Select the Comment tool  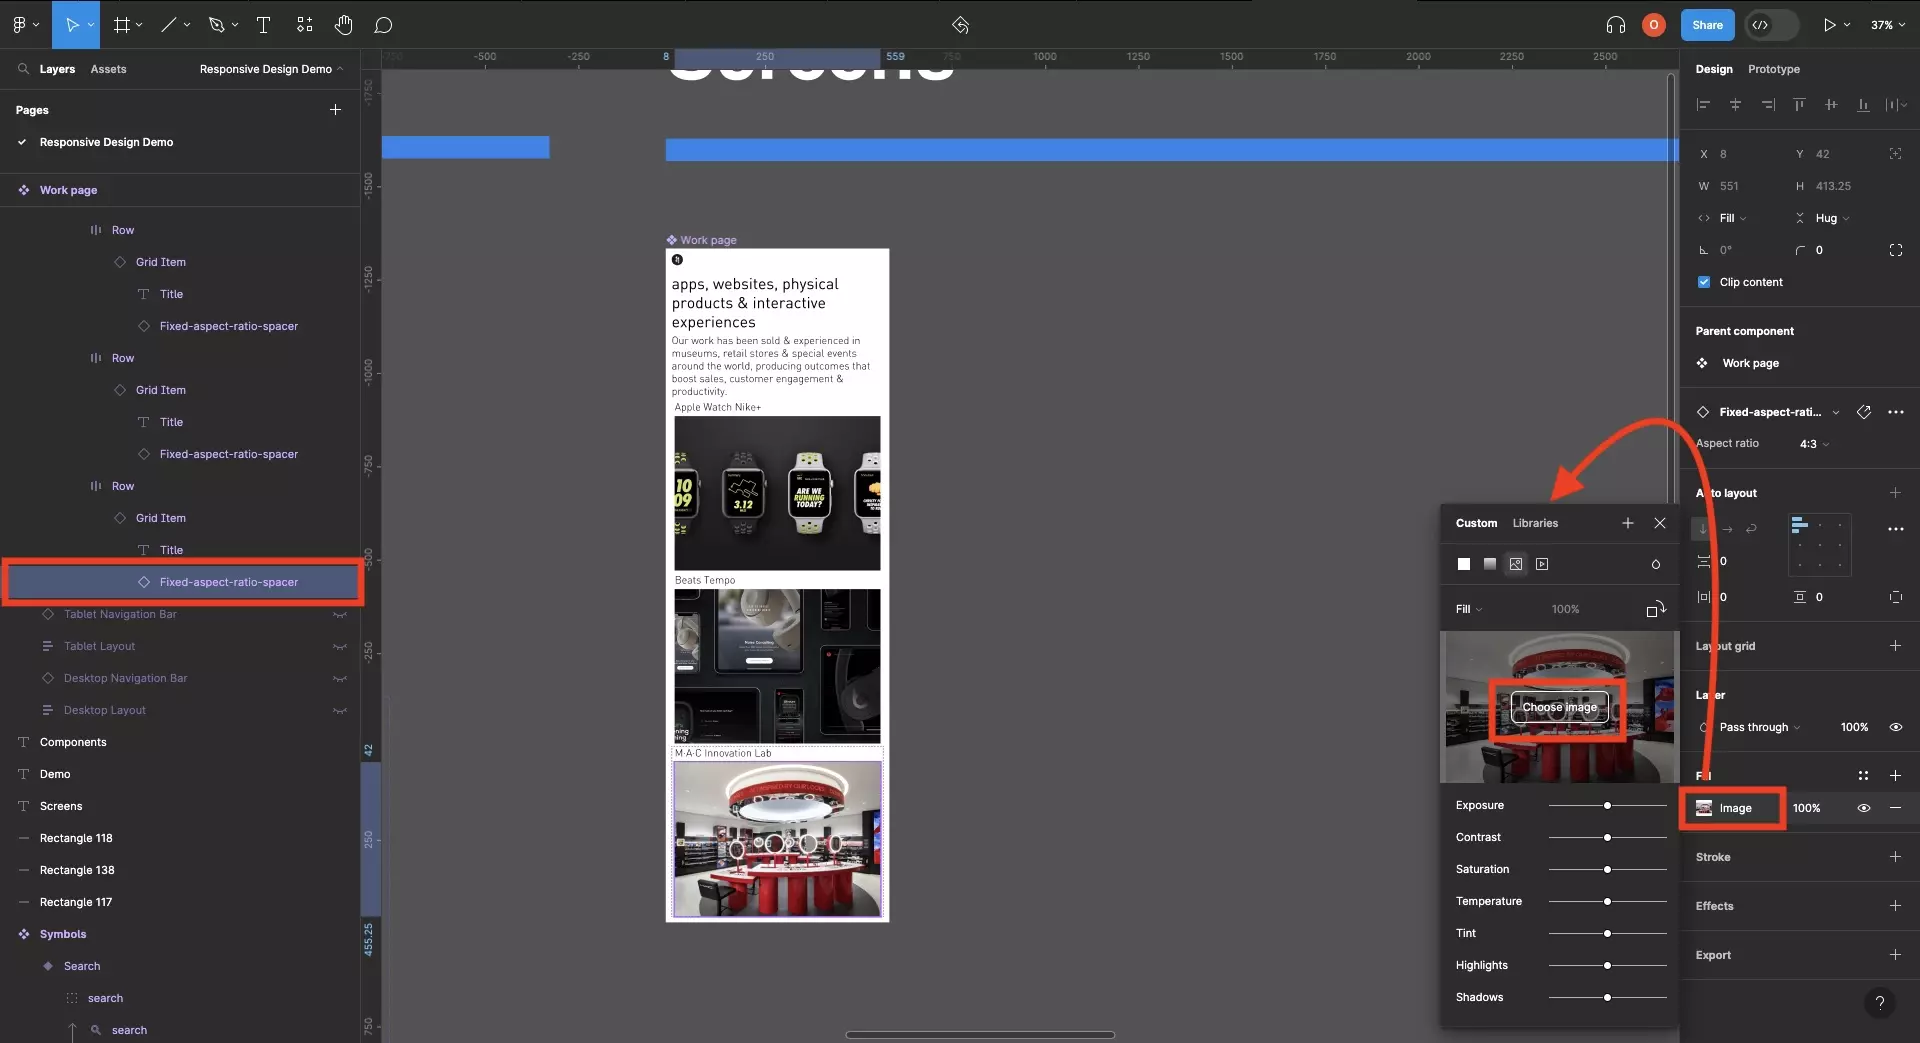tap(383, 24)
